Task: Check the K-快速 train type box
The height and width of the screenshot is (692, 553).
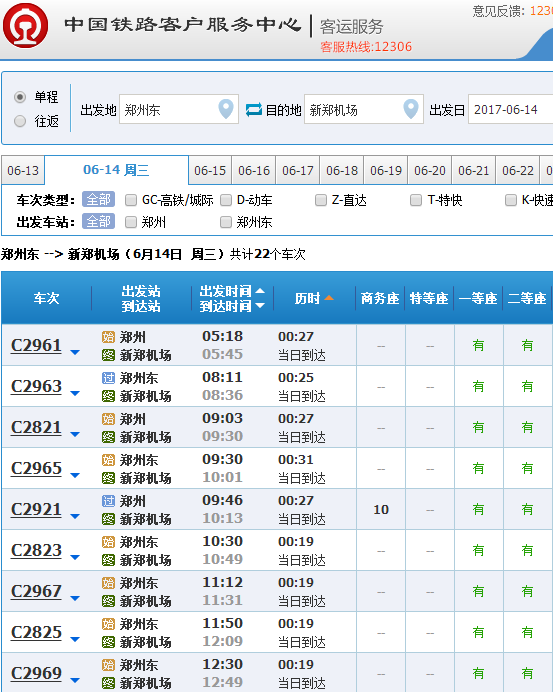Action: [x=511, y=200]
